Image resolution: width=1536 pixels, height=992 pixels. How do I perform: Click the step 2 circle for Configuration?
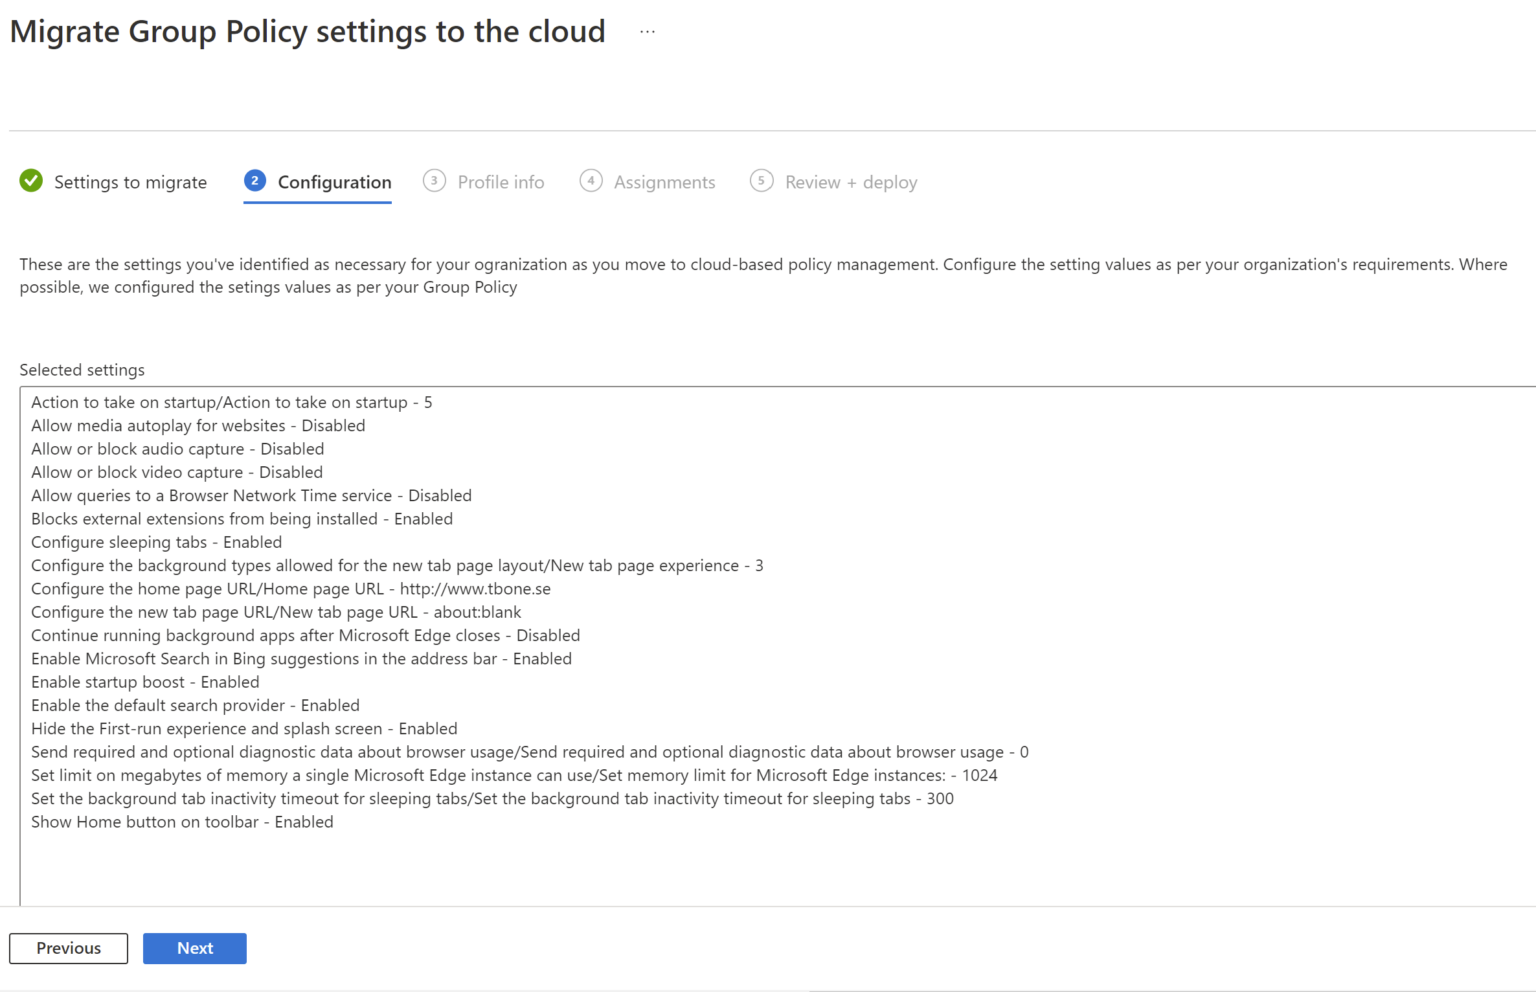pos(255,181)
